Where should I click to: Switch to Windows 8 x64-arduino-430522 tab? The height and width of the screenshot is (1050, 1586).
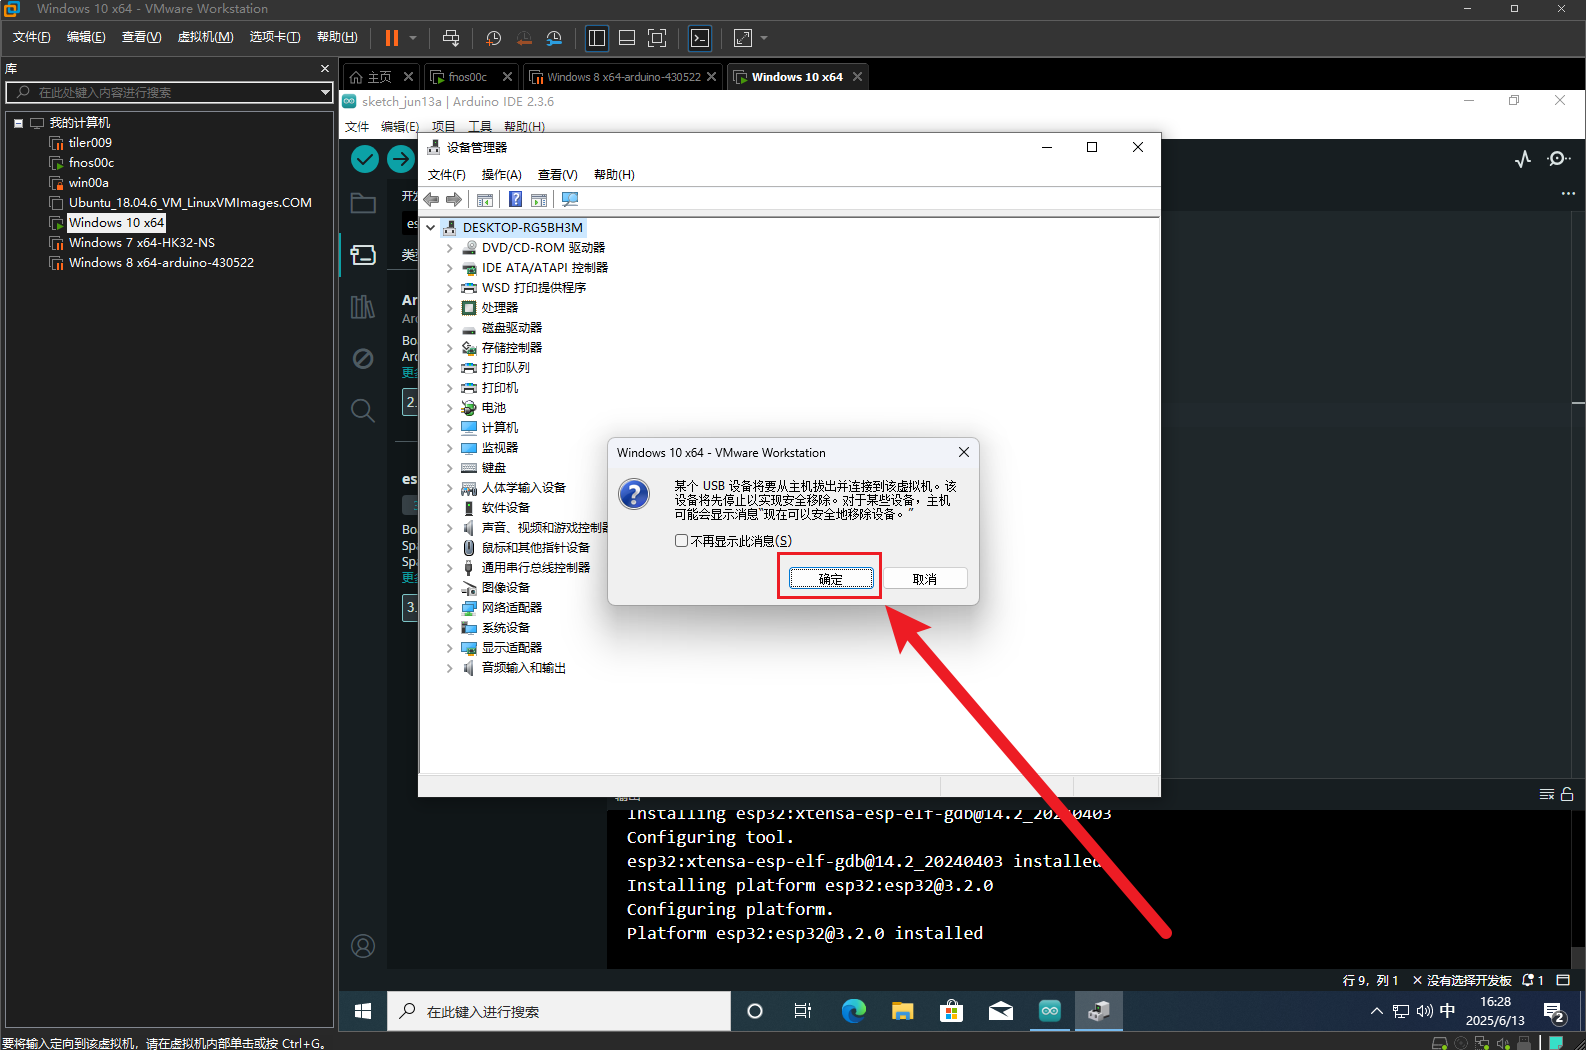coord(622,77)
